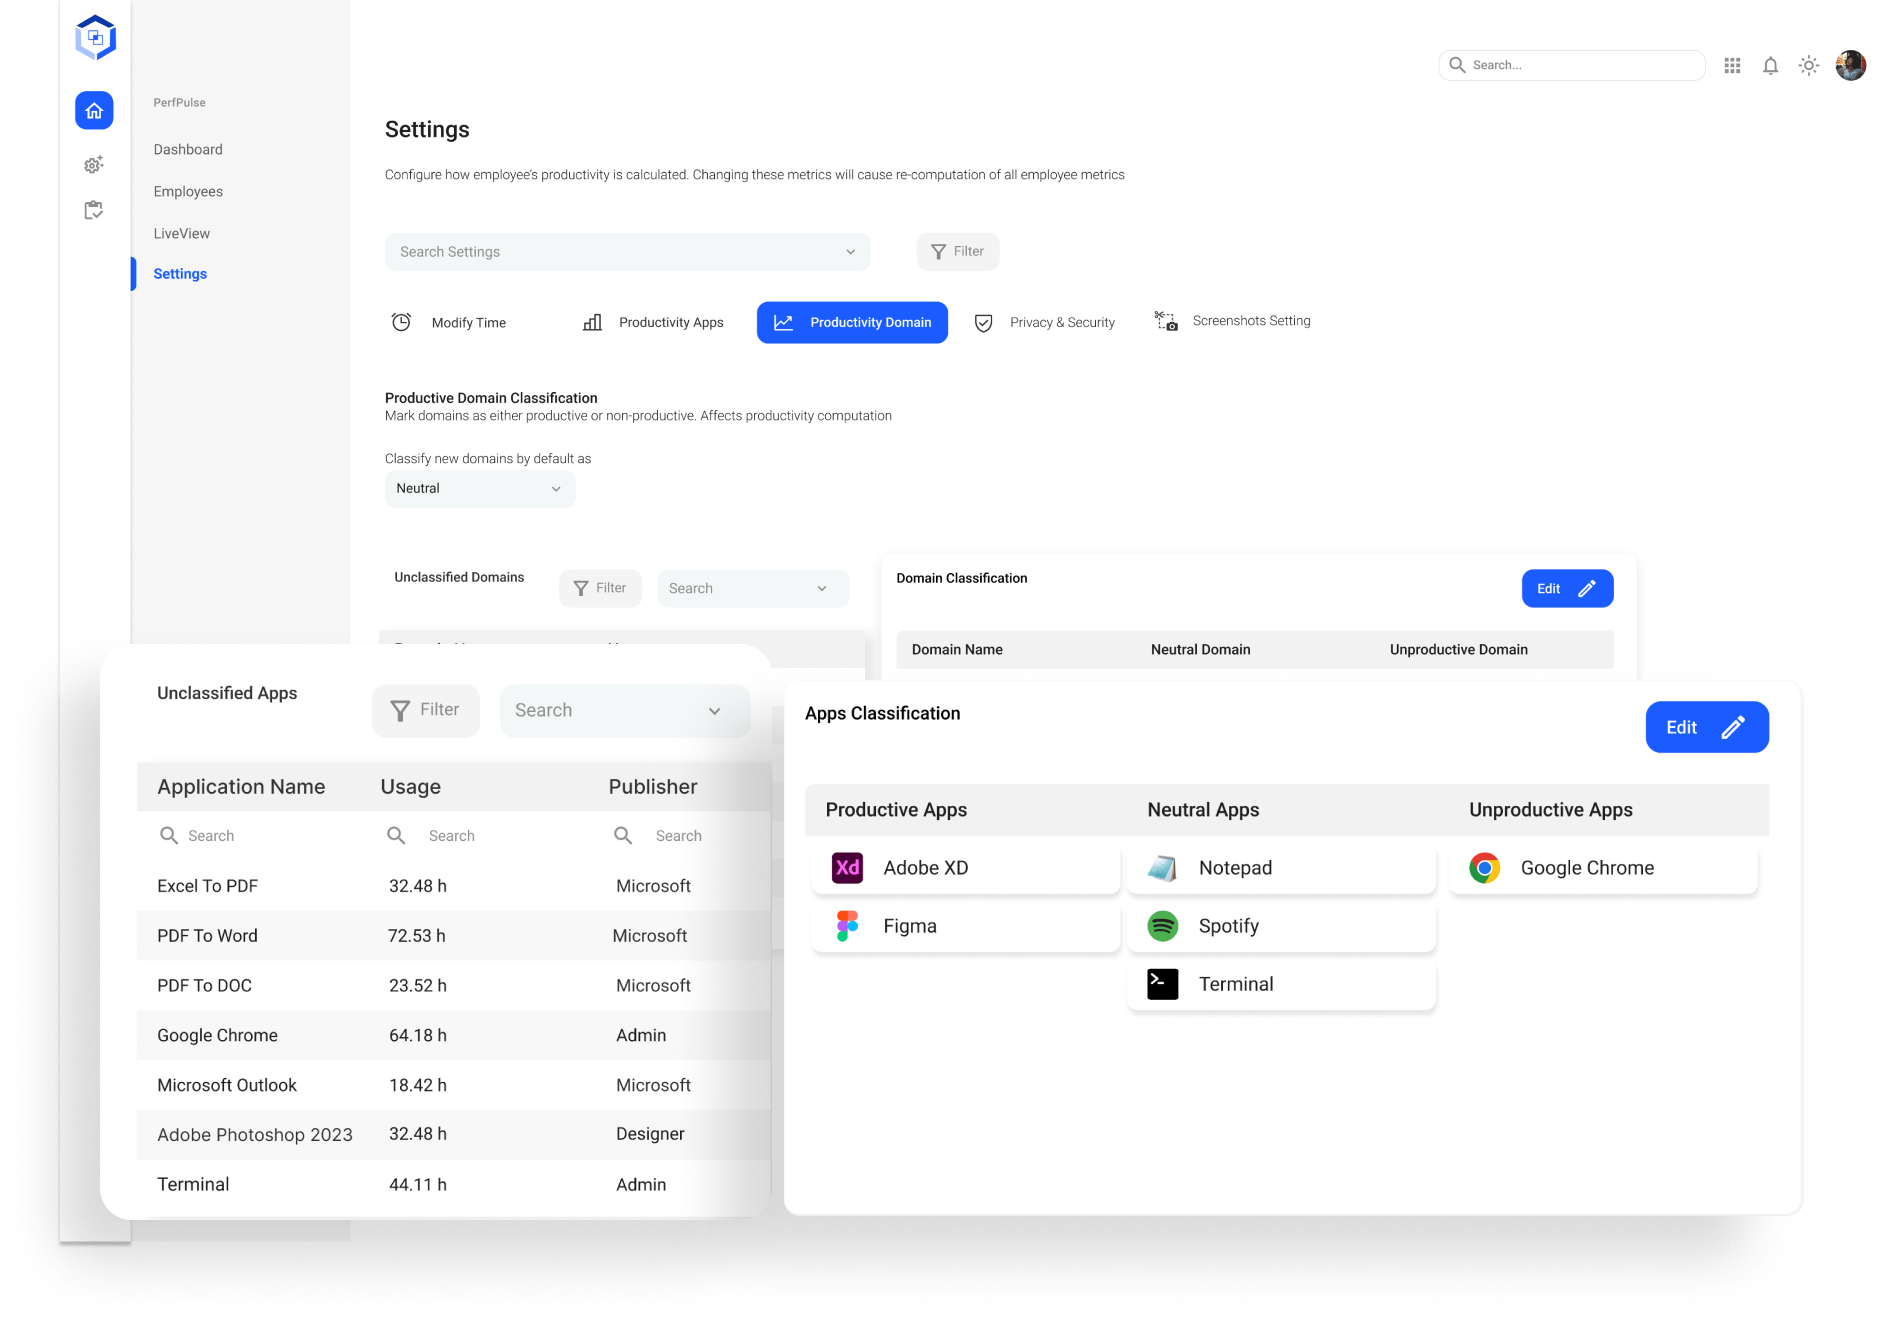Open the apps grid icon in the header
This screenshot has width=1896, height=1320.
1733,65
